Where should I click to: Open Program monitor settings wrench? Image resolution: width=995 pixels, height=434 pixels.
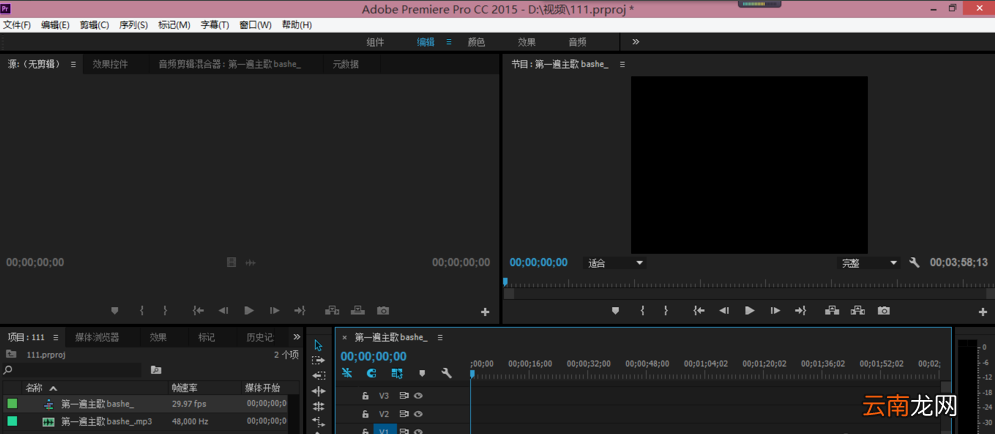[914, 262]
